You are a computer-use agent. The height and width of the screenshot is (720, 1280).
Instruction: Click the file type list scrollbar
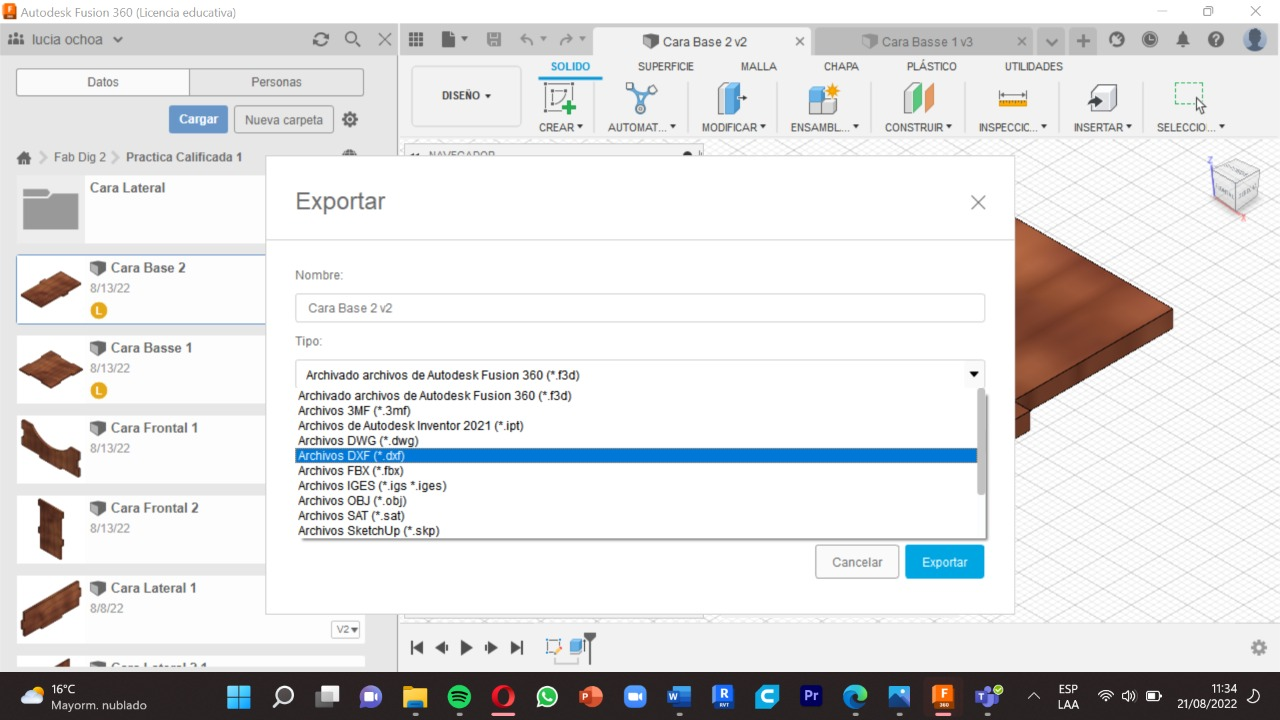[x=982, y=442]
